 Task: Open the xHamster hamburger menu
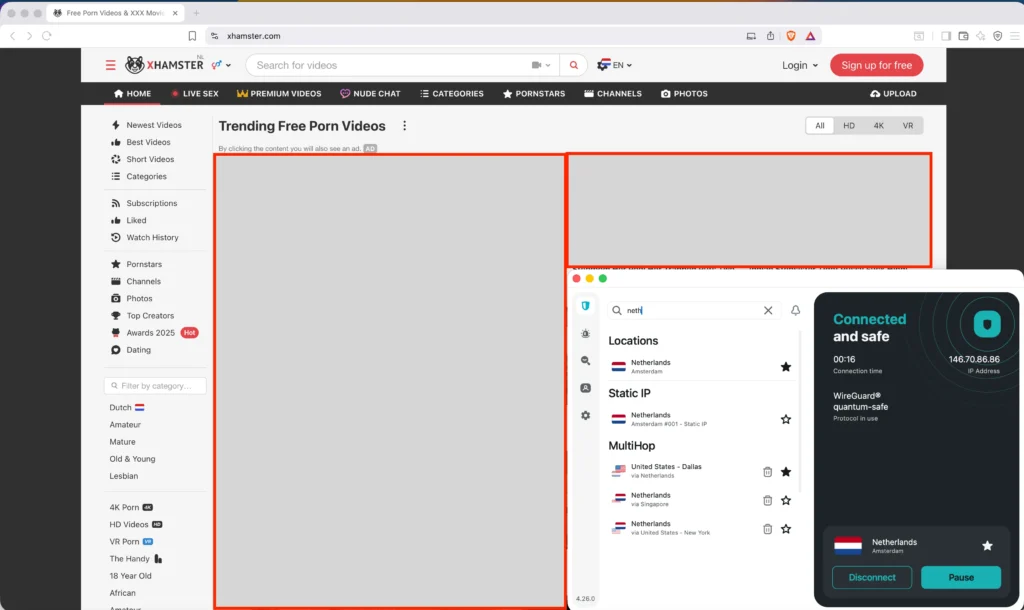(111, 64)
